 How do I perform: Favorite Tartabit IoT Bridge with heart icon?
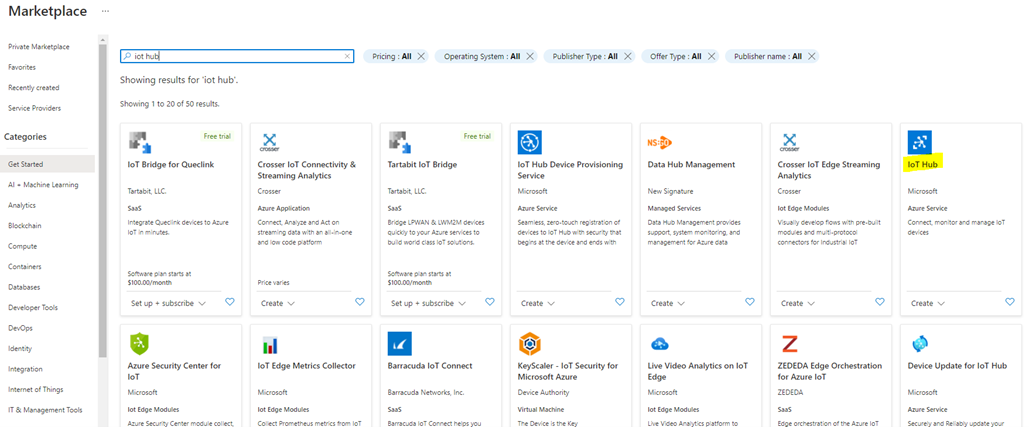490,302
